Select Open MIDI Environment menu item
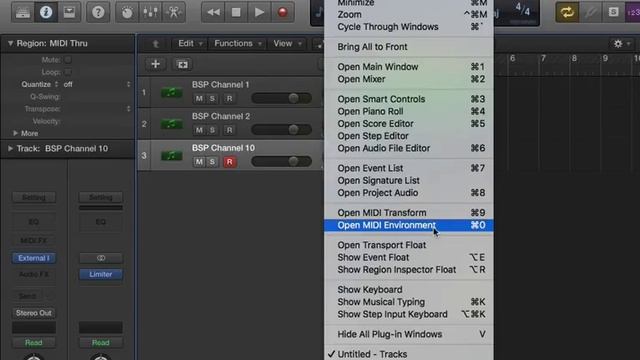Screen dimensions: 640x360 click(x=409, y=225)
